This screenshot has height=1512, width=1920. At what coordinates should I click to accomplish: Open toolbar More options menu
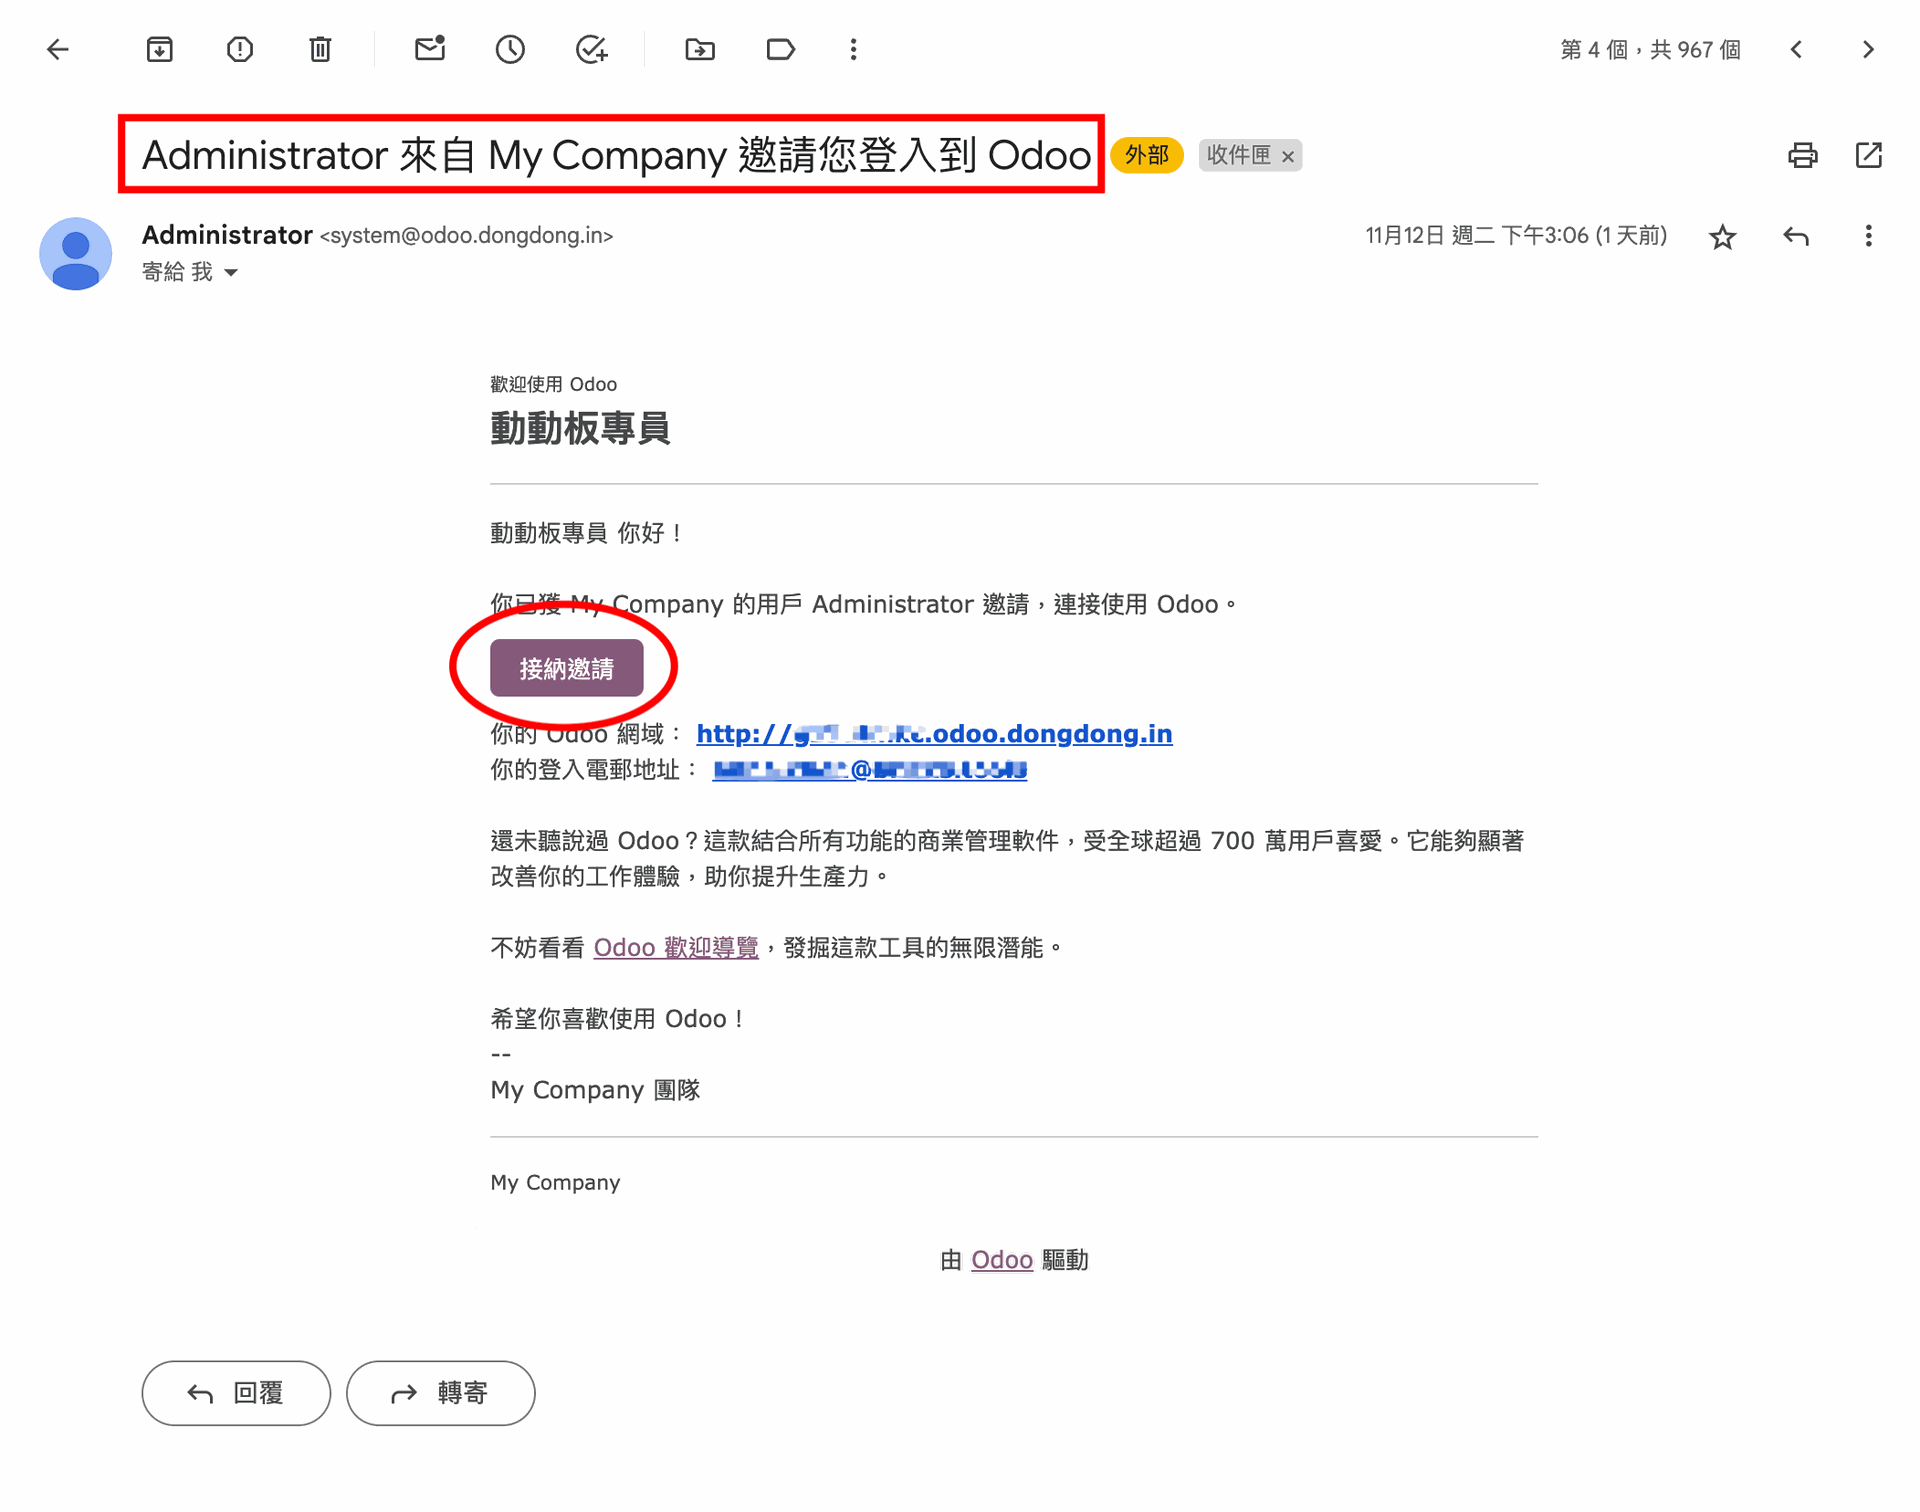coord(853,49)
